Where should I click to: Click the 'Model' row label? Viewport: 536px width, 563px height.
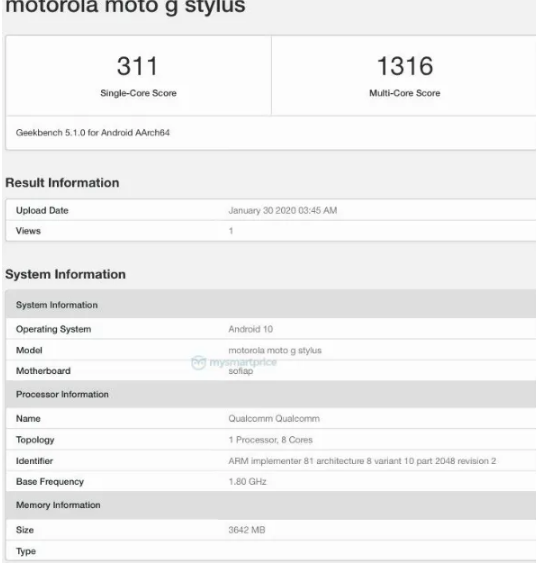tap(29, 350)
